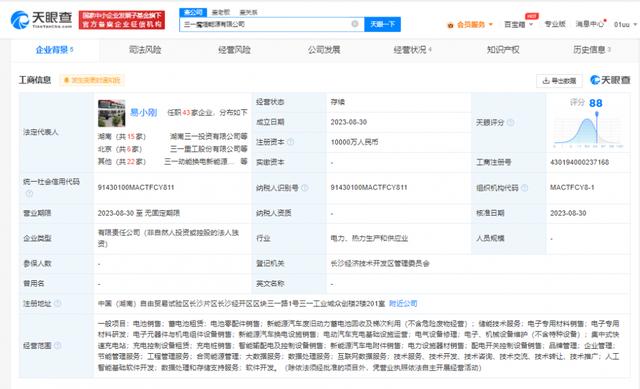Screen dimensions: 640x389
Task: Click the 存续 operating status value
Action: [338, 102]
